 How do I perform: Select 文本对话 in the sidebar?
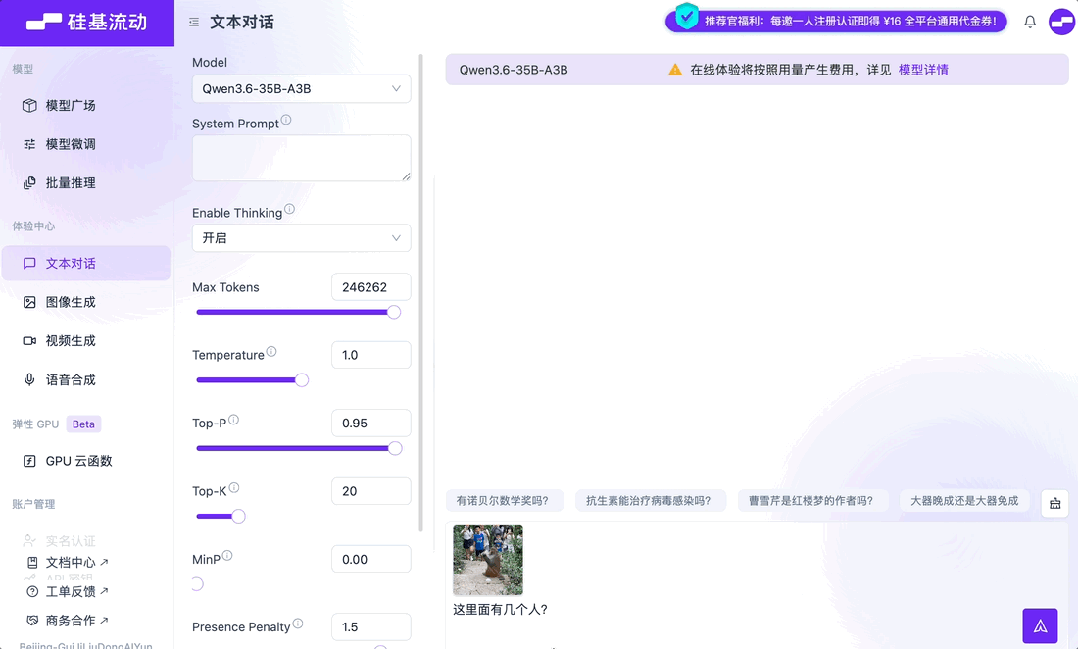pos(87,263)
